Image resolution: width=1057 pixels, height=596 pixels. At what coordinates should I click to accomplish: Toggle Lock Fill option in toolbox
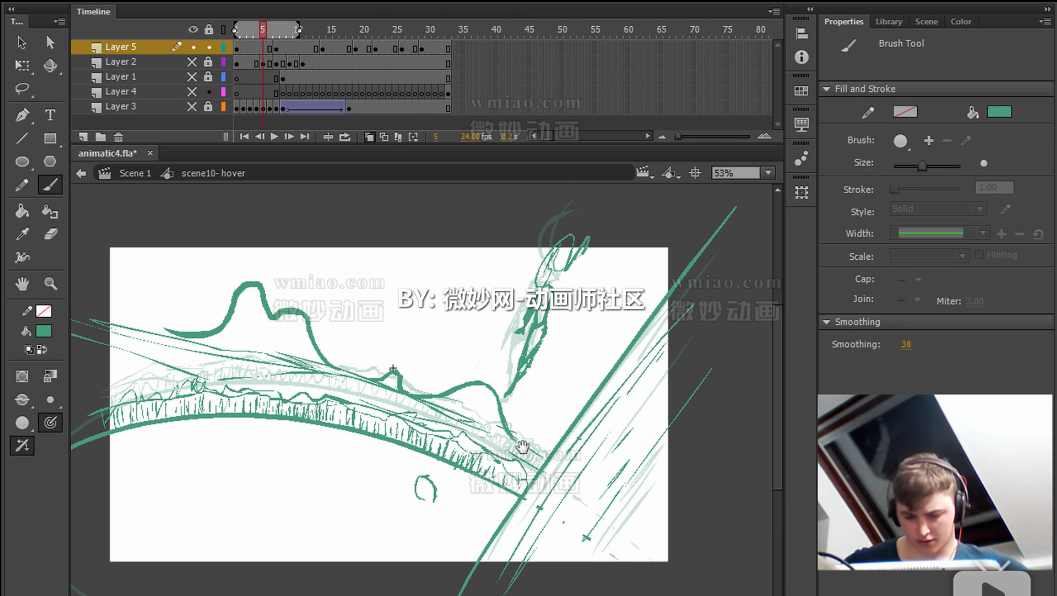(50, 376)
